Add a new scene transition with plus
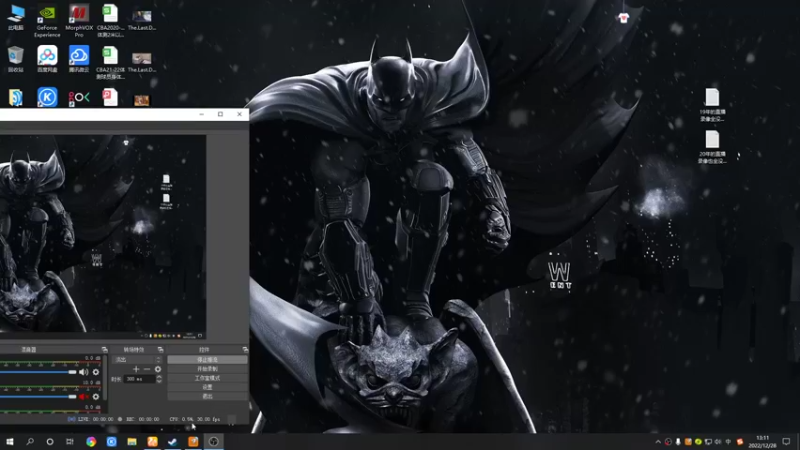 pos(136,369)
